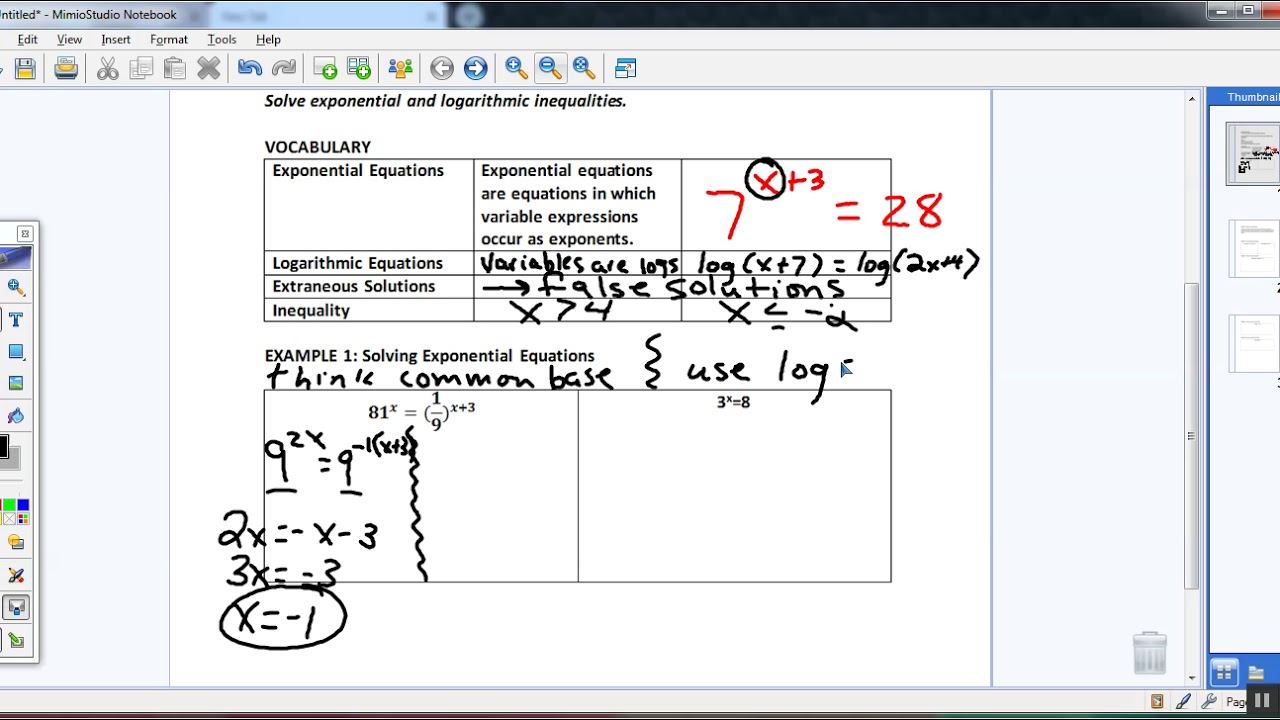Viewport: 1280px width, 720px height.
Task: Open the Gallery icon in the tool palette
Action: coord(16,543)
